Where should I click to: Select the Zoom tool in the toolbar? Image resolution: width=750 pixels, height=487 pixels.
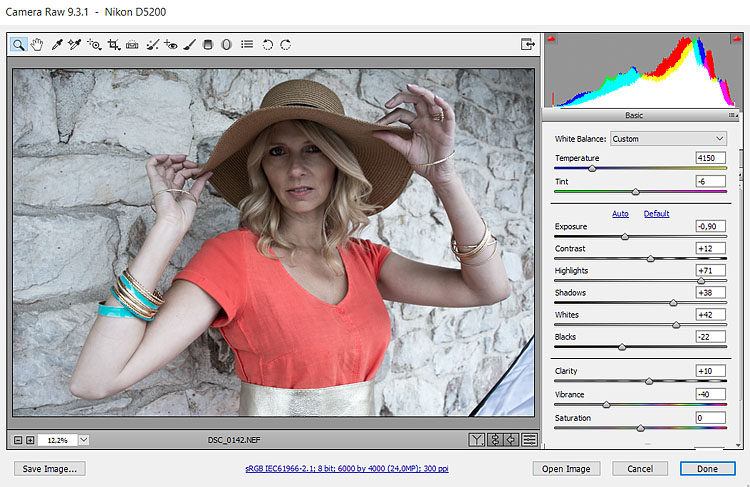coord(19,44)
